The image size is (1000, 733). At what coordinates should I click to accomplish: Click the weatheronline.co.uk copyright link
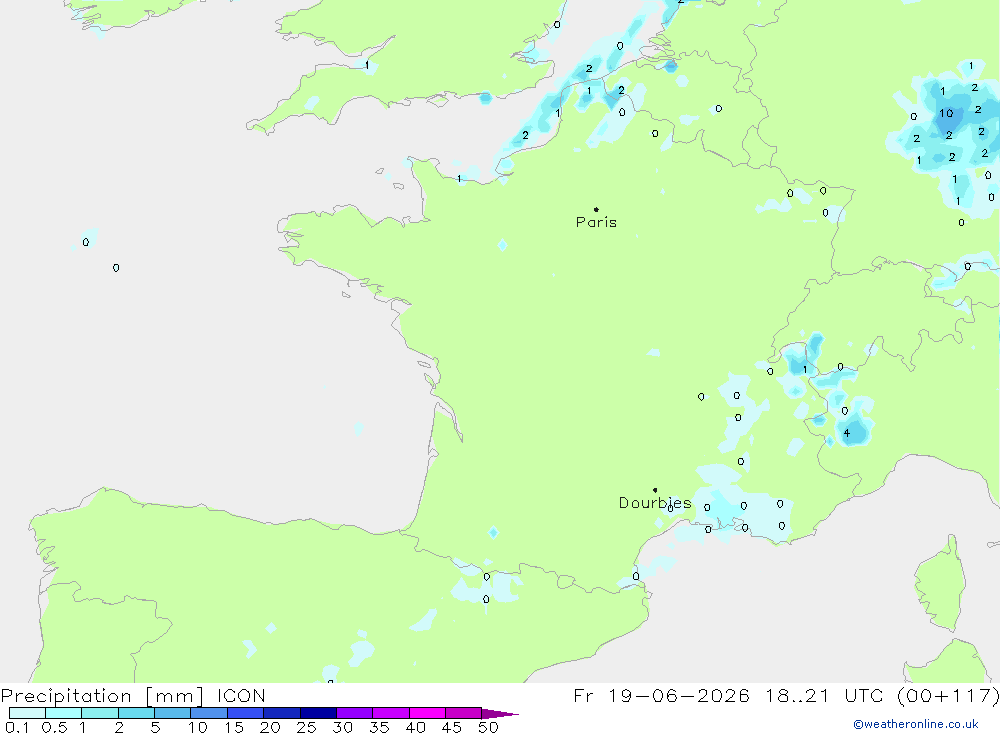(x=916, y=724)
